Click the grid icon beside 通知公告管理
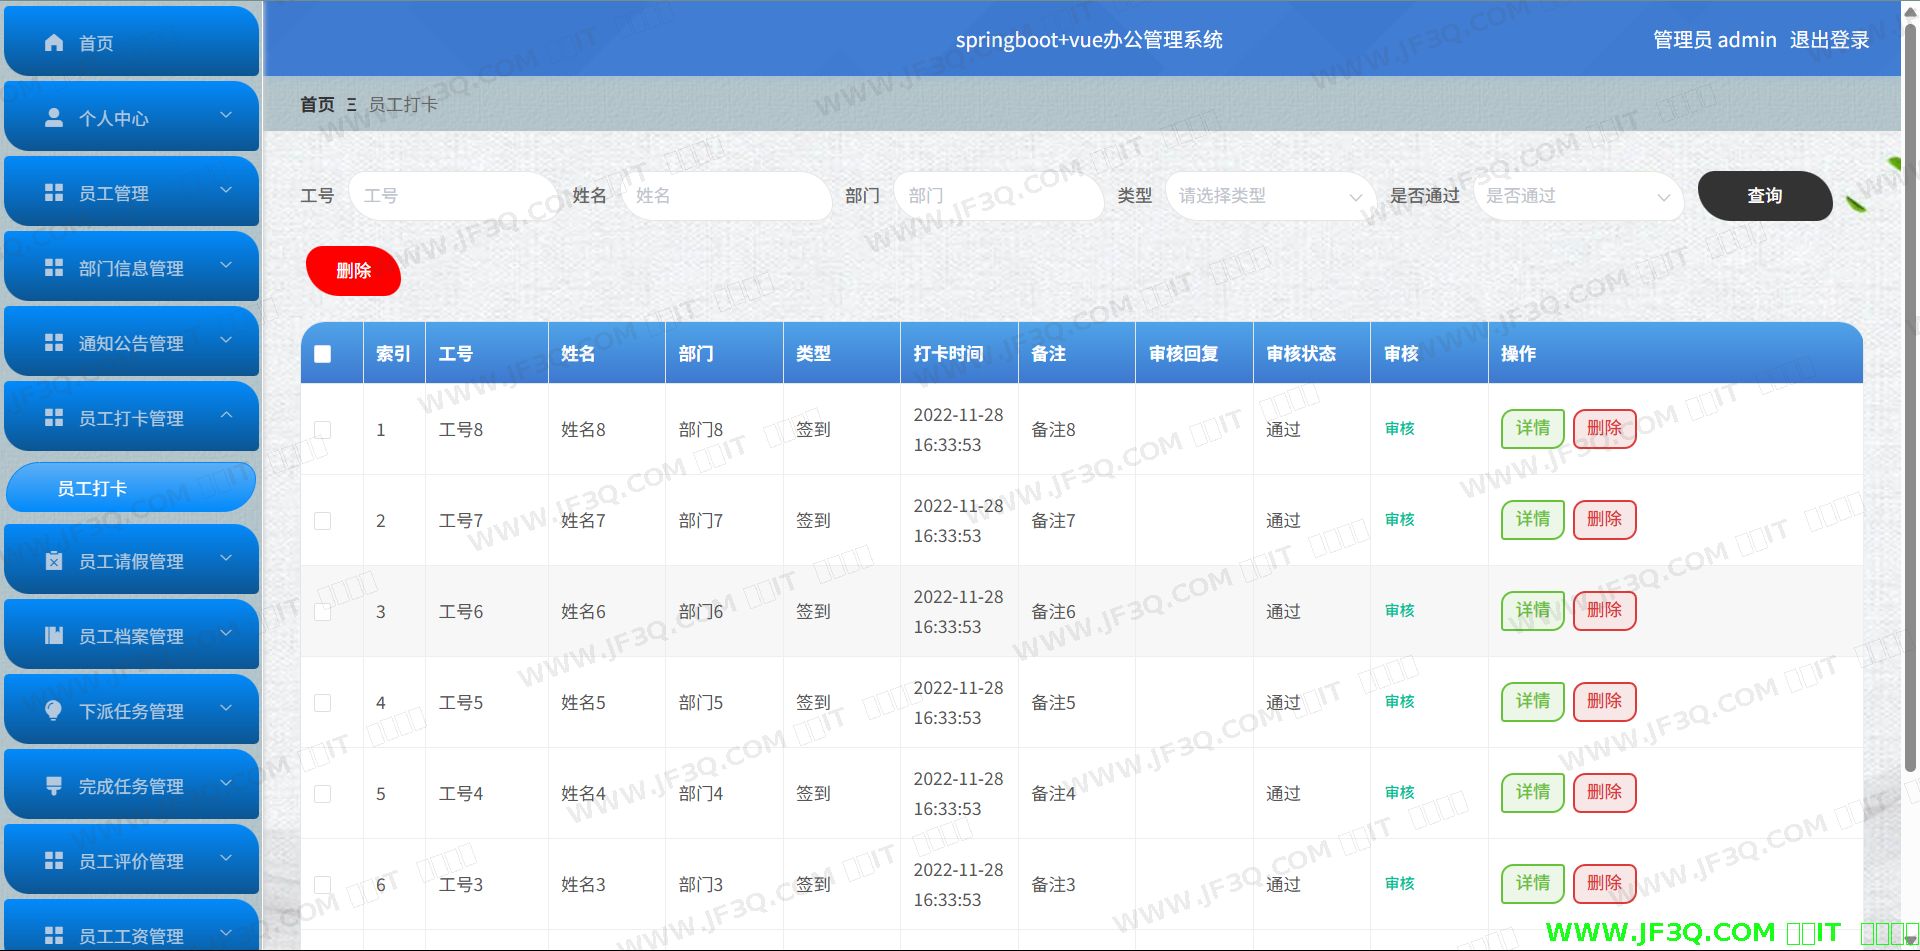Image resolution: width=1920 pixels, height=951 pixels. [x=54, y=343]
